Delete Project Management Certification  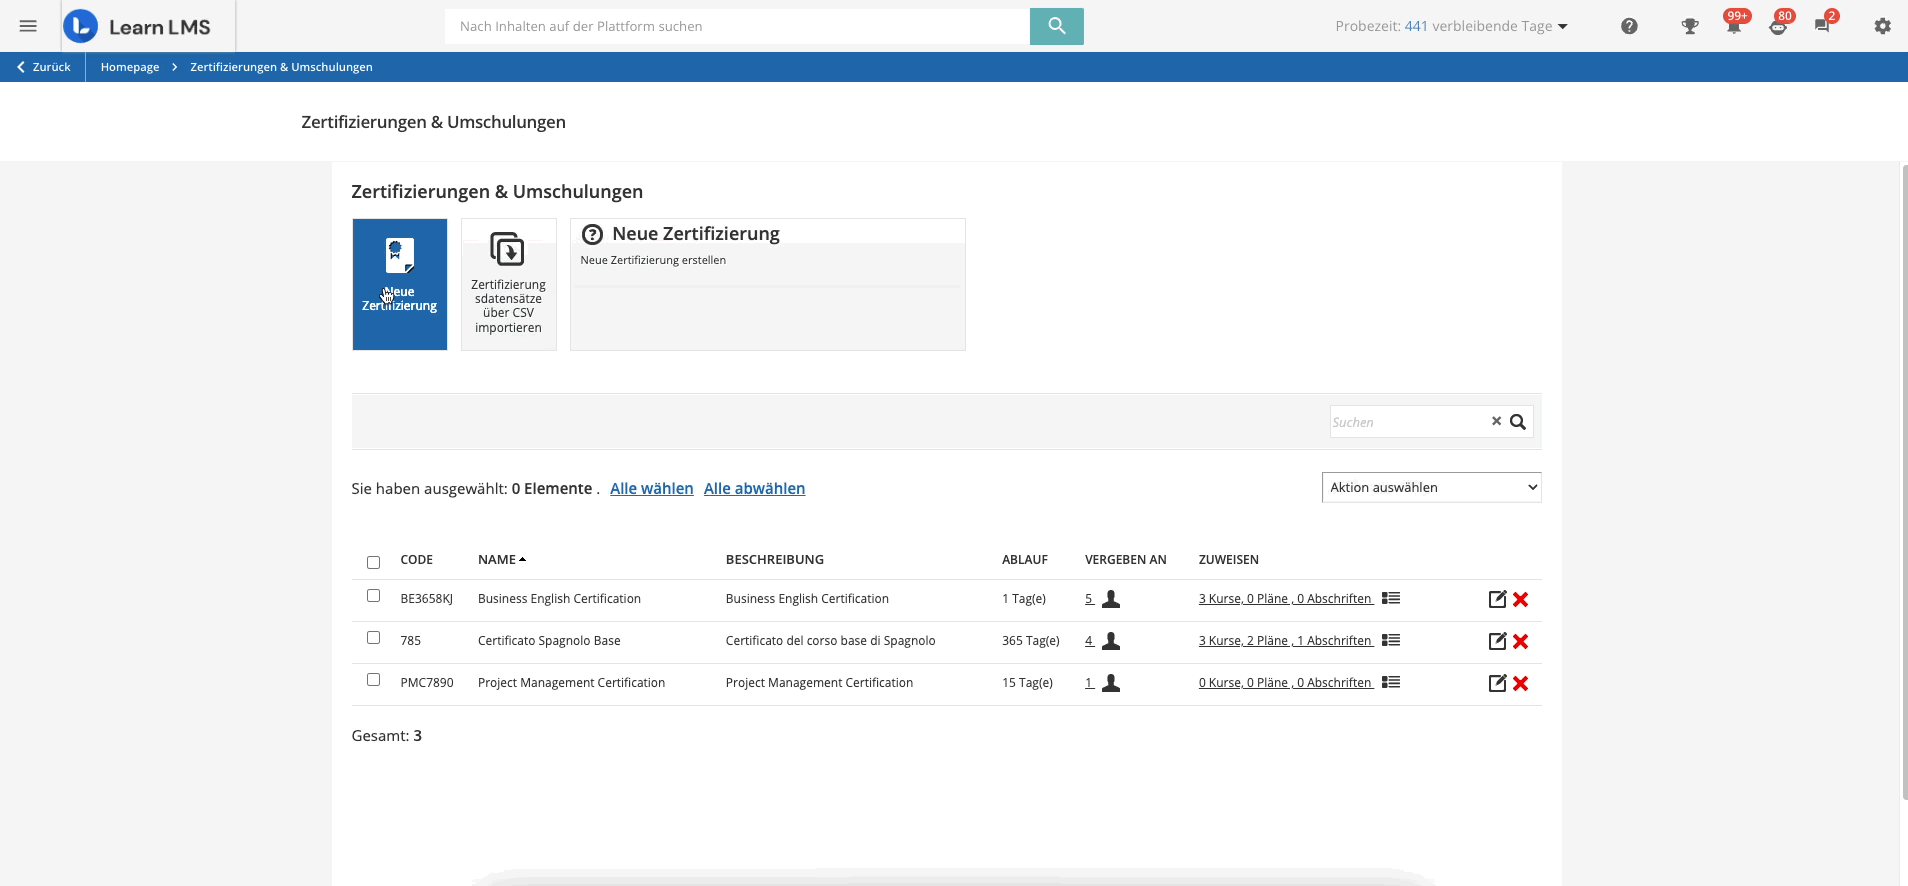click(1520, 683)
